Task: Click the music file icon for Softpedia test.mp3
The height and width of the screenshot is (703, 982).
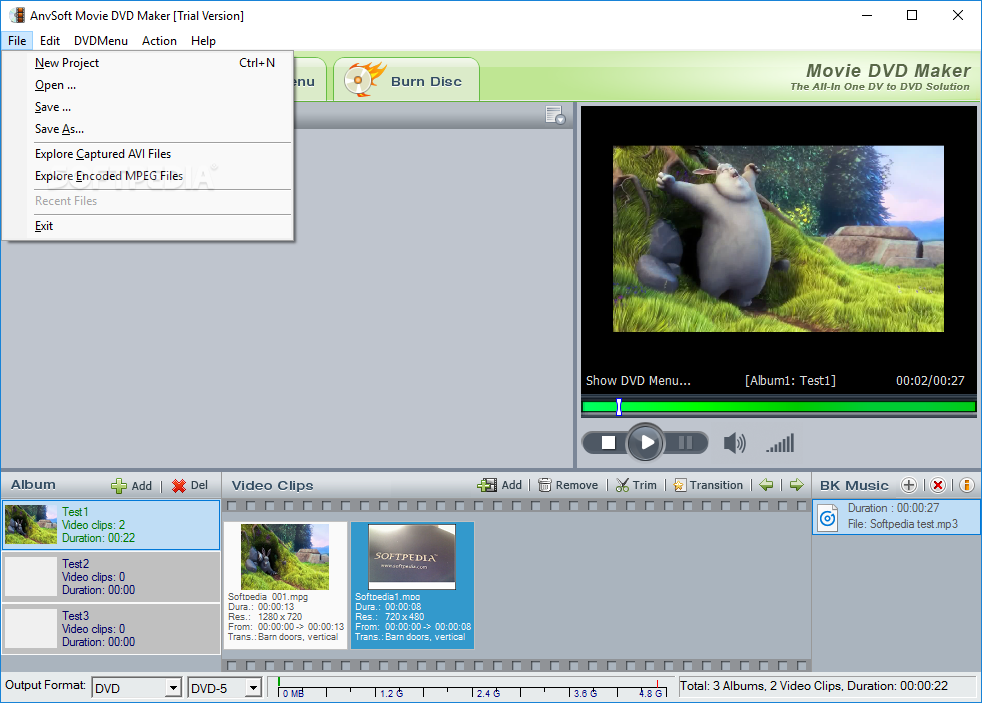Action: 828,517
